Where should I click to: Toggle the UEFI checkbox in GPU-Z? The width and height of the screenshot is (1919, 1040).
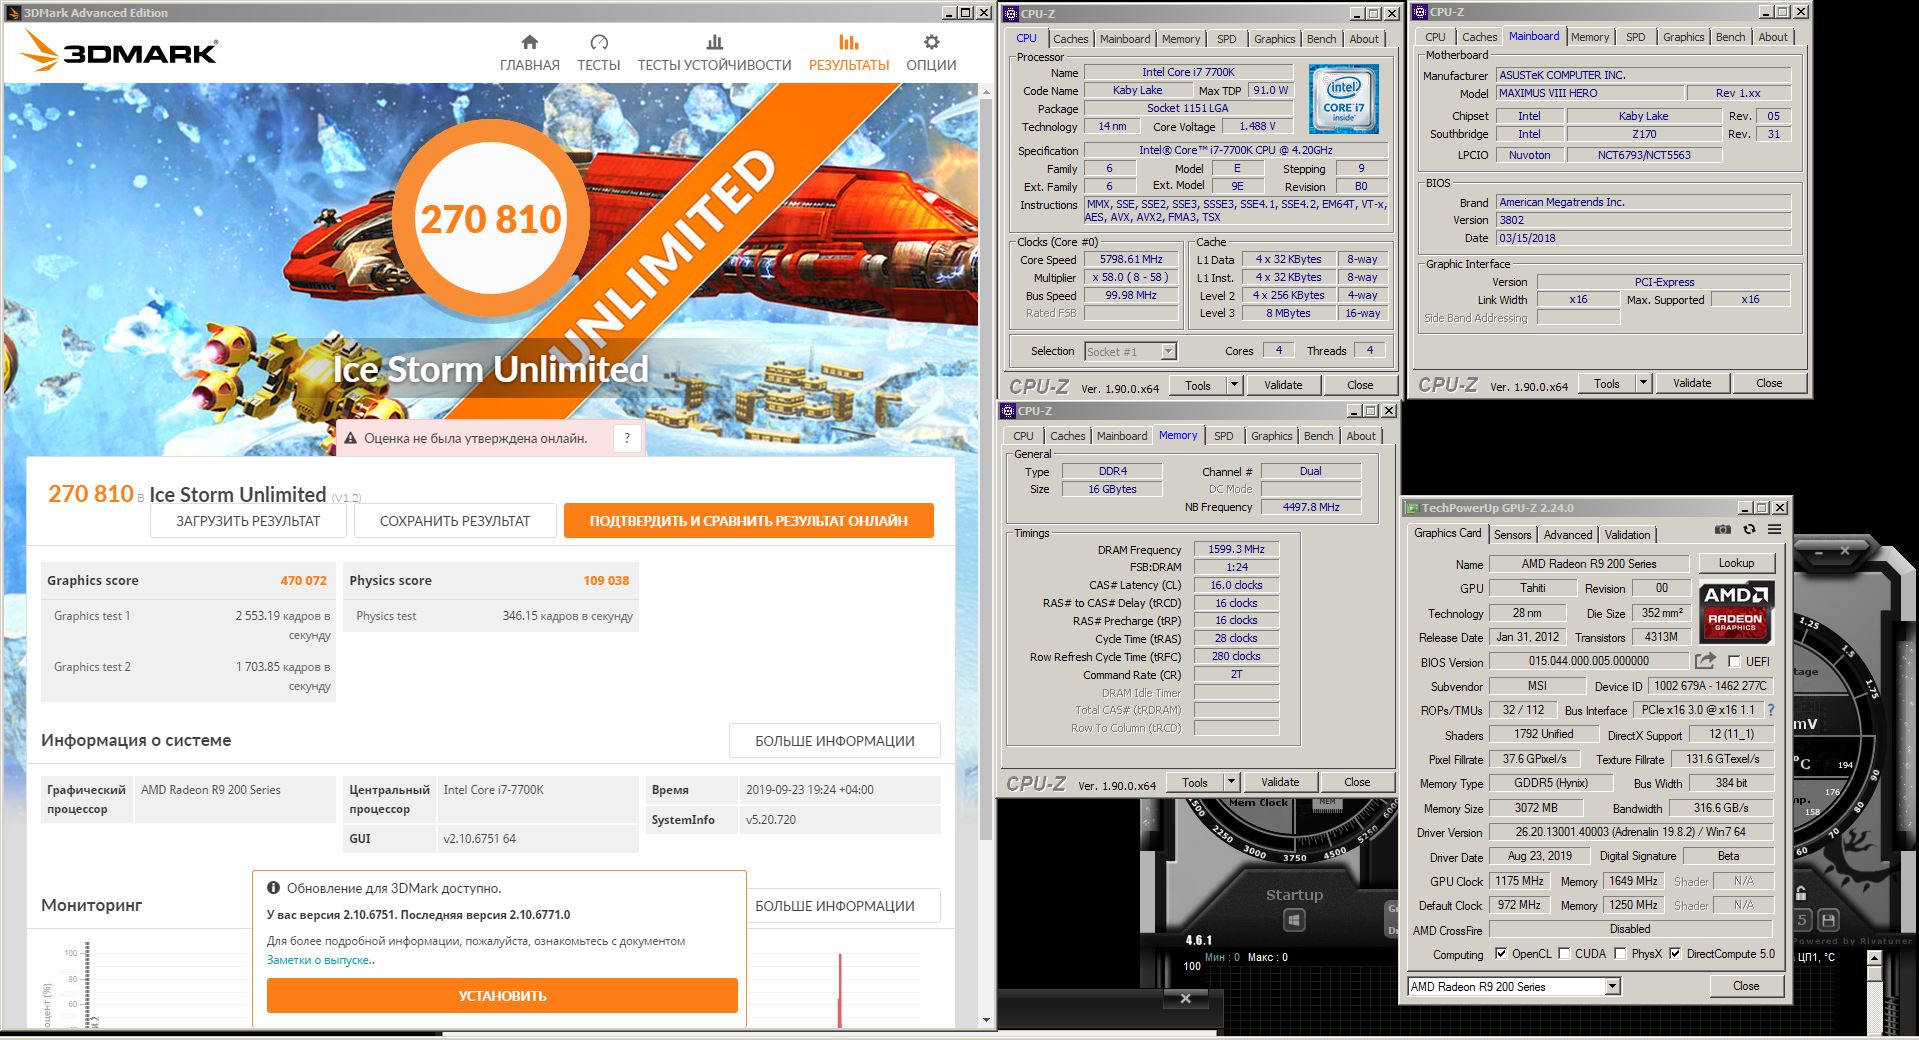(1734, 662)
